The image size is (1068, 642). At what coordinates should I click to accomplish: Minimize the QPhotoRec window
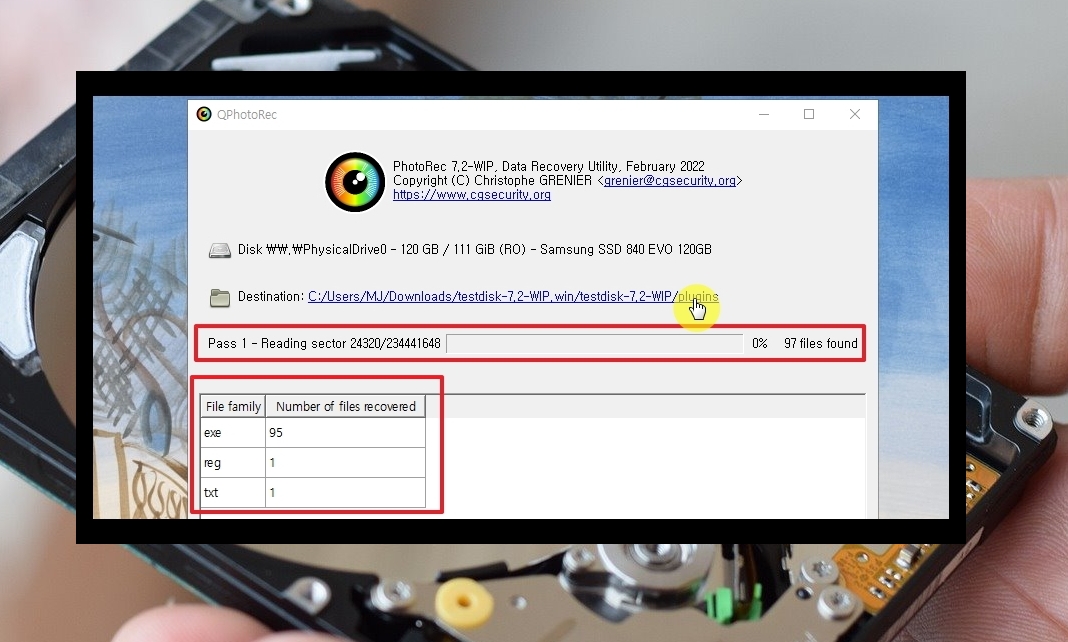coord(764,114)
